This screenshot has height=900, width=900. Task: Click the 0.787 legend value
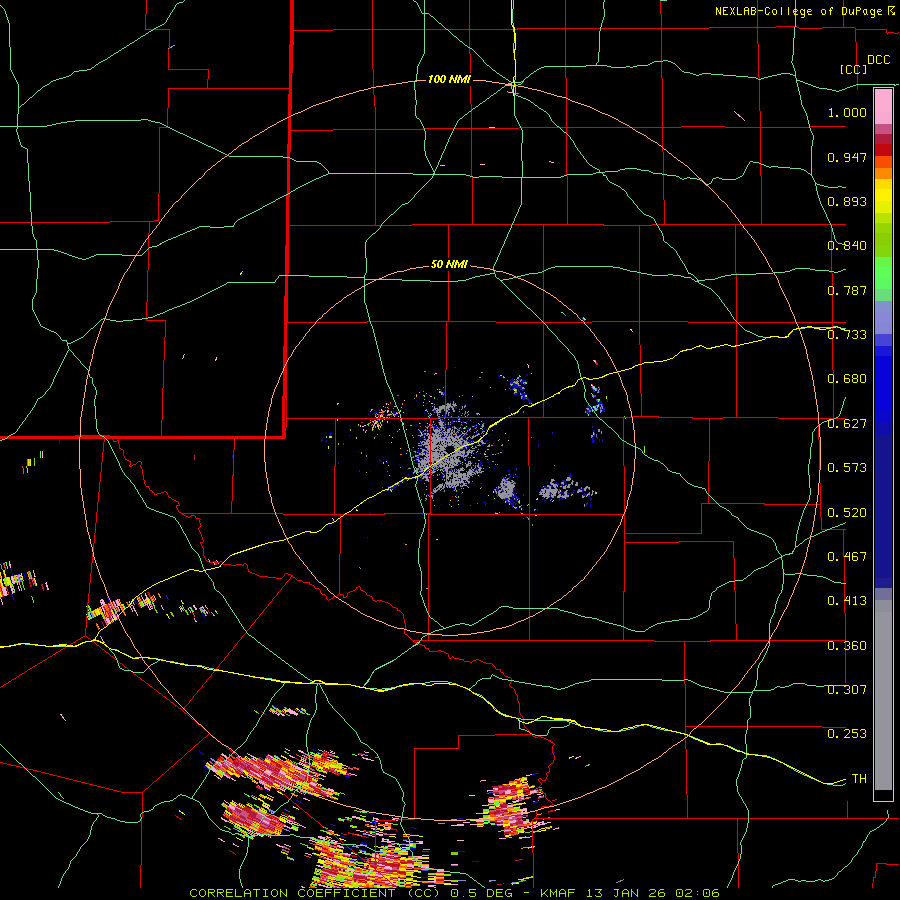pyautogui.click(x=847, y=290)
